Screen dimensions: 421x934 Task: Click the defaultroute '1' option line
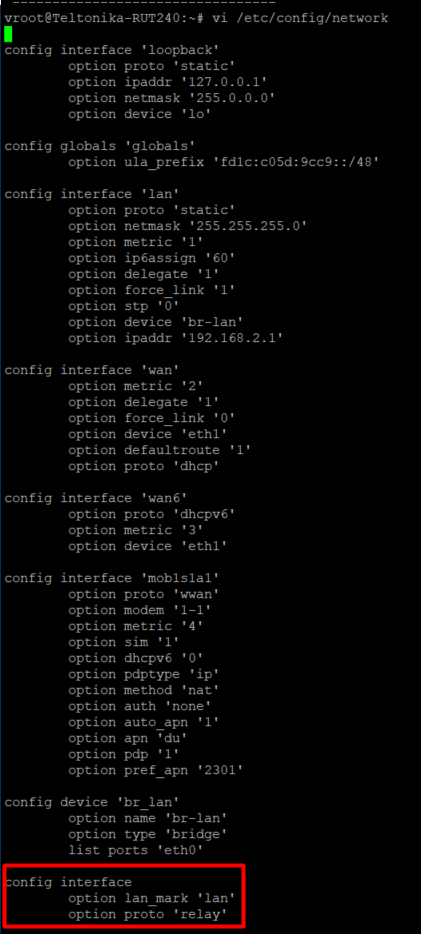(x=160, y=450)
